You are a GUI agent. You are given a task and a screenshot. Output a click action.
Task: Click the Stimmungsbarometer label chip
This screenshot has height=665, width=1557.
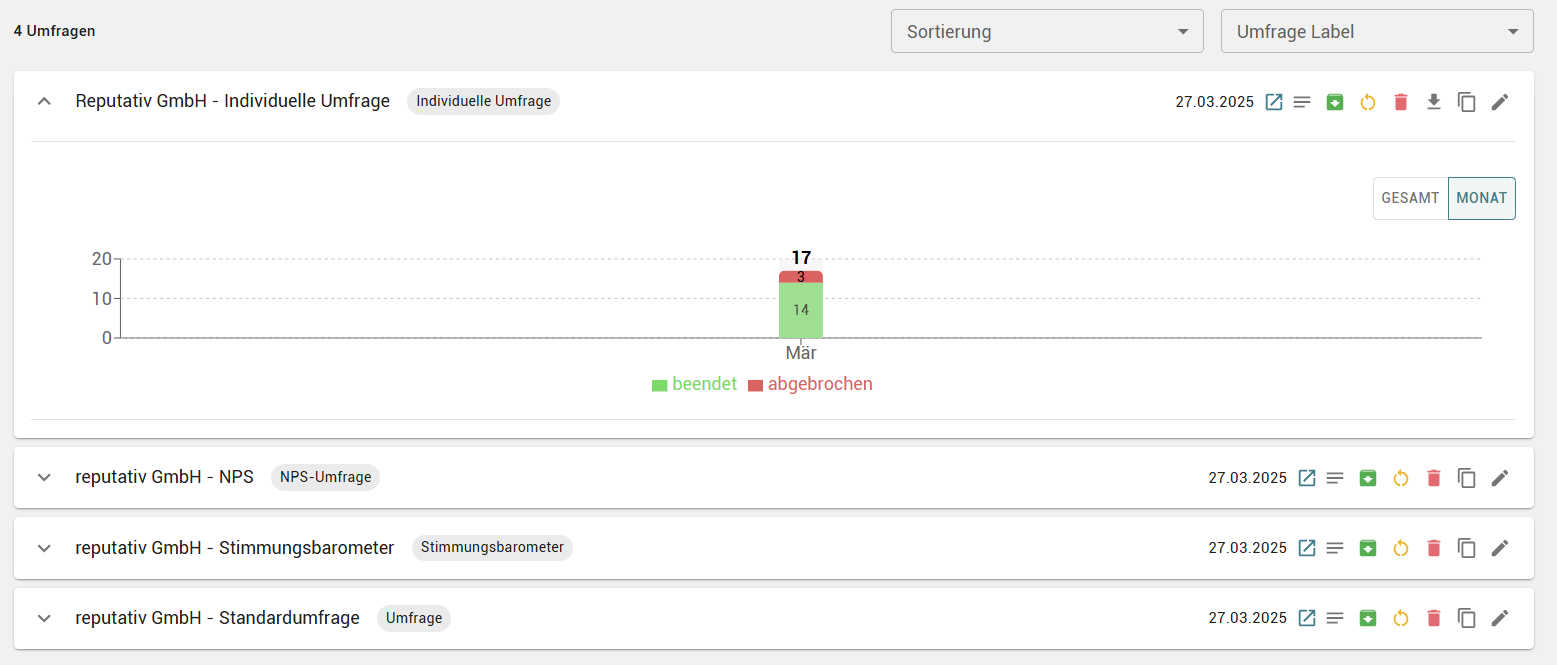point(492,547)
